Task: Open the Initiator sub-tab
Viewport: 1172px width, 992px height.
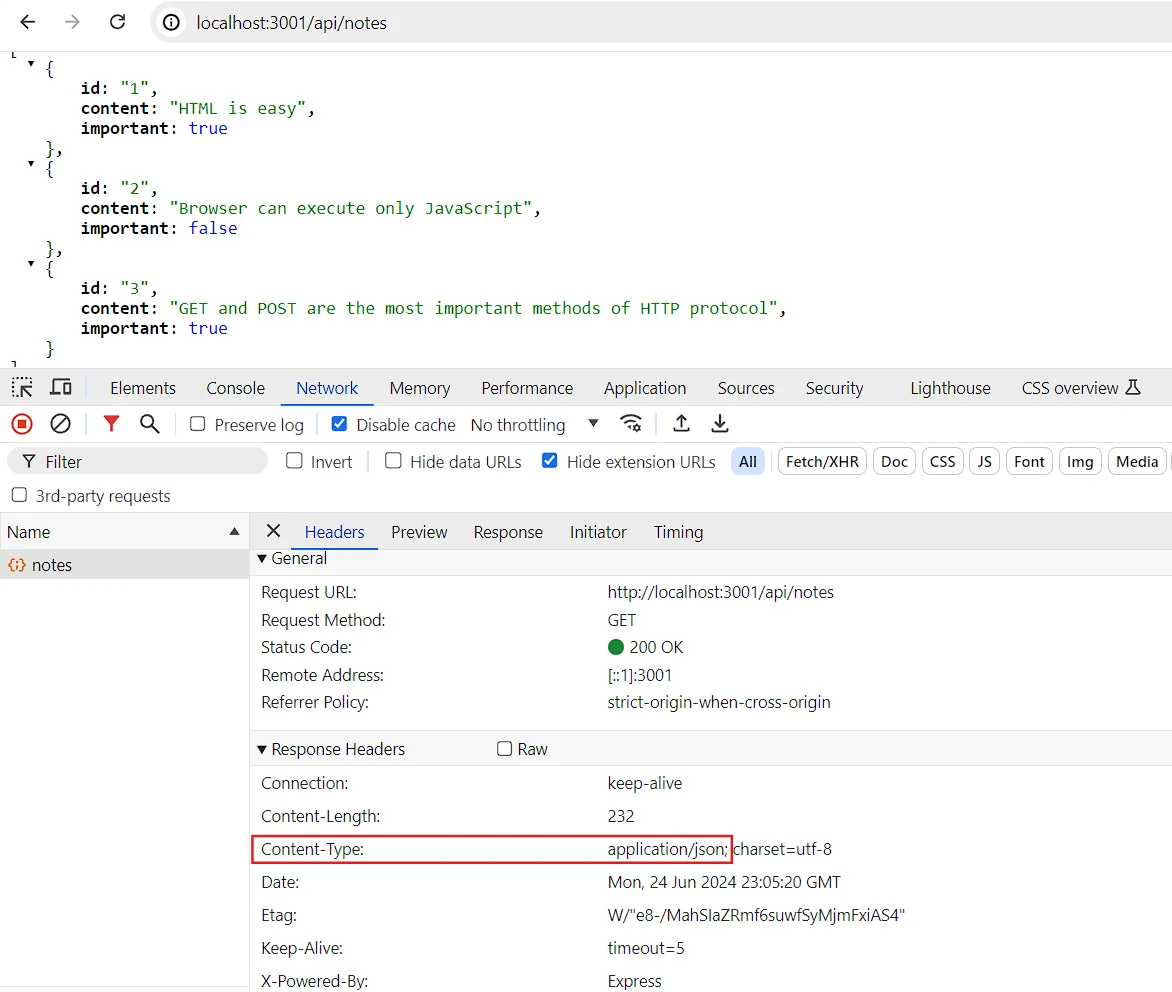Action: coord(598,532)
